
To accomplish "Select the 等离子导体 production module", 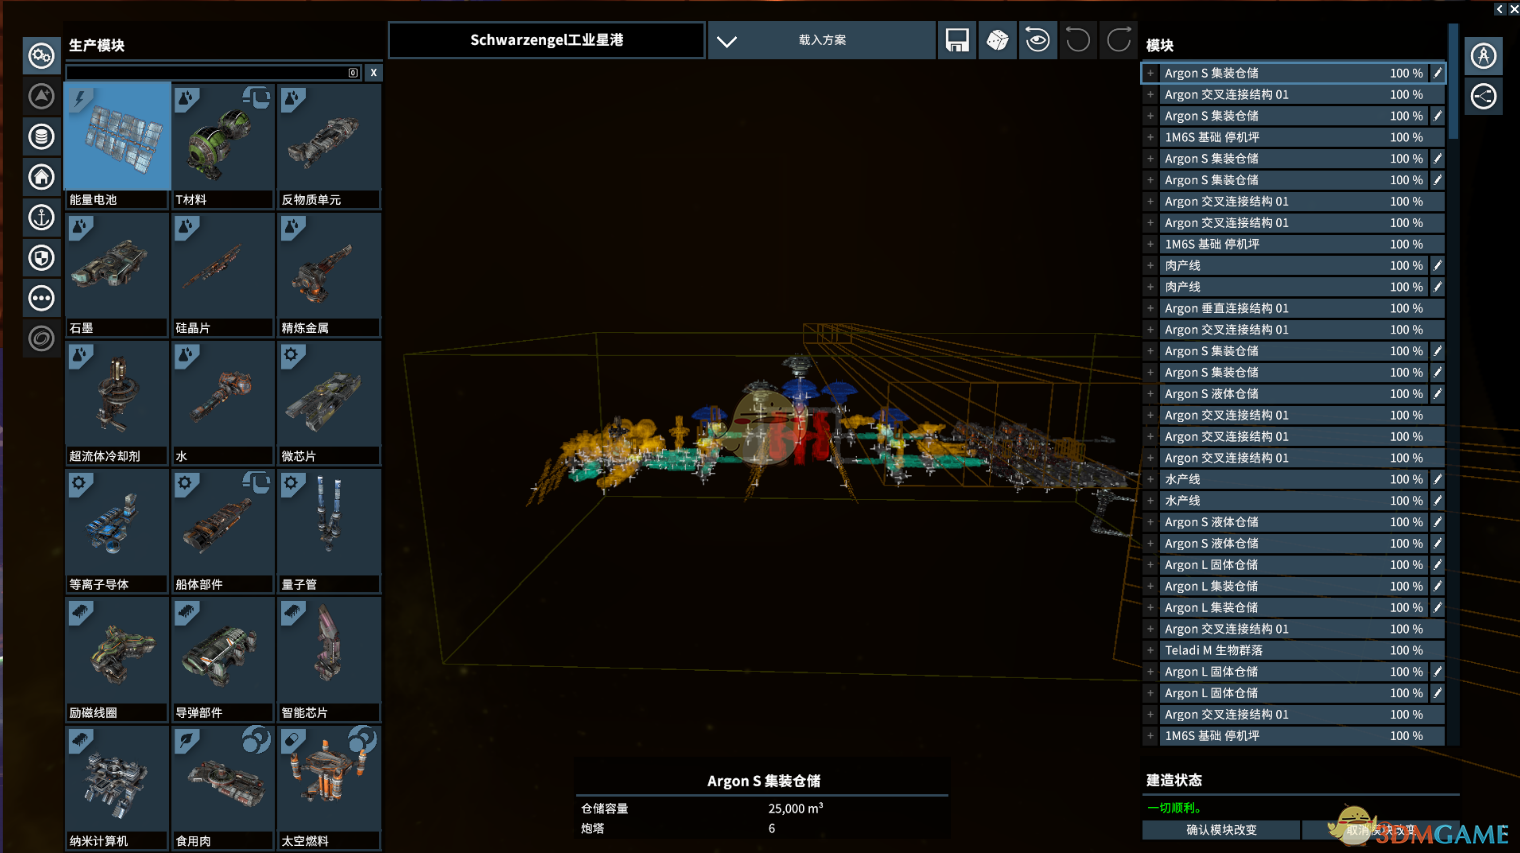I will click(x=117, y=531).
